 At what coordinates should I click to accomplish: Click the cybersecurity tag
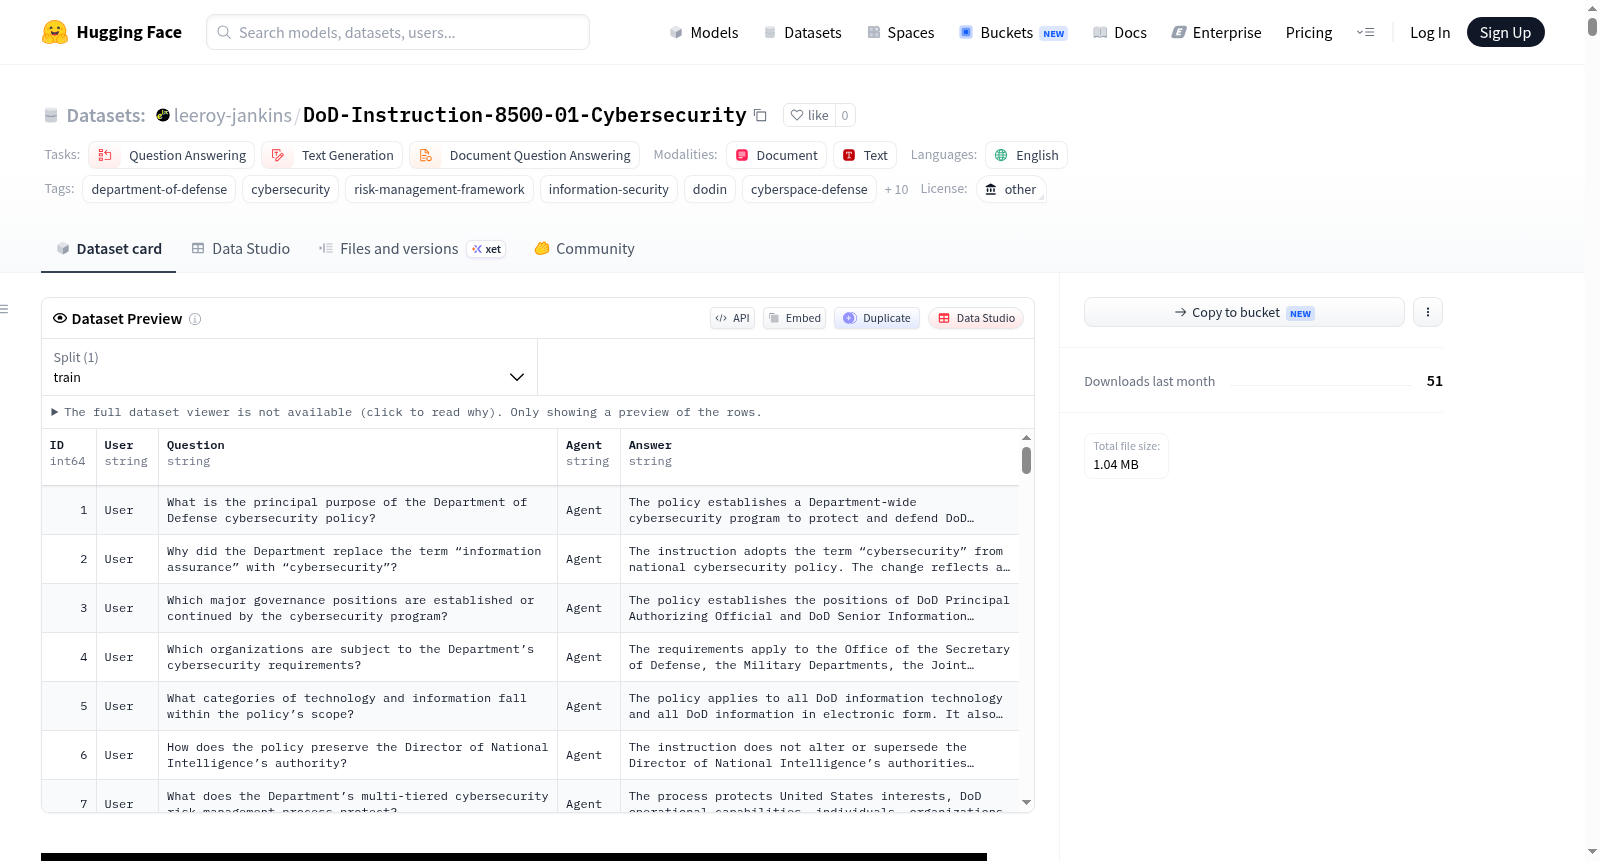(290, 189)
